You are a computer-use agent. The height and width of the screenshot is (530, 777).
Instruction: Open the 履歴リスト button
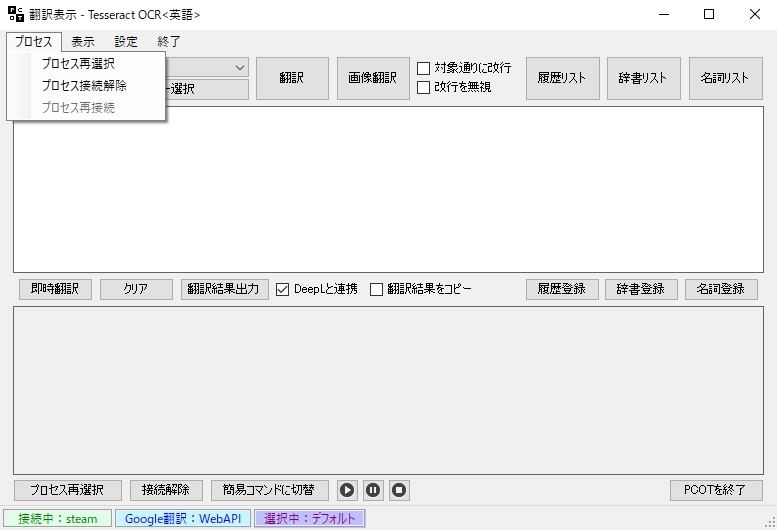[562, 78]
